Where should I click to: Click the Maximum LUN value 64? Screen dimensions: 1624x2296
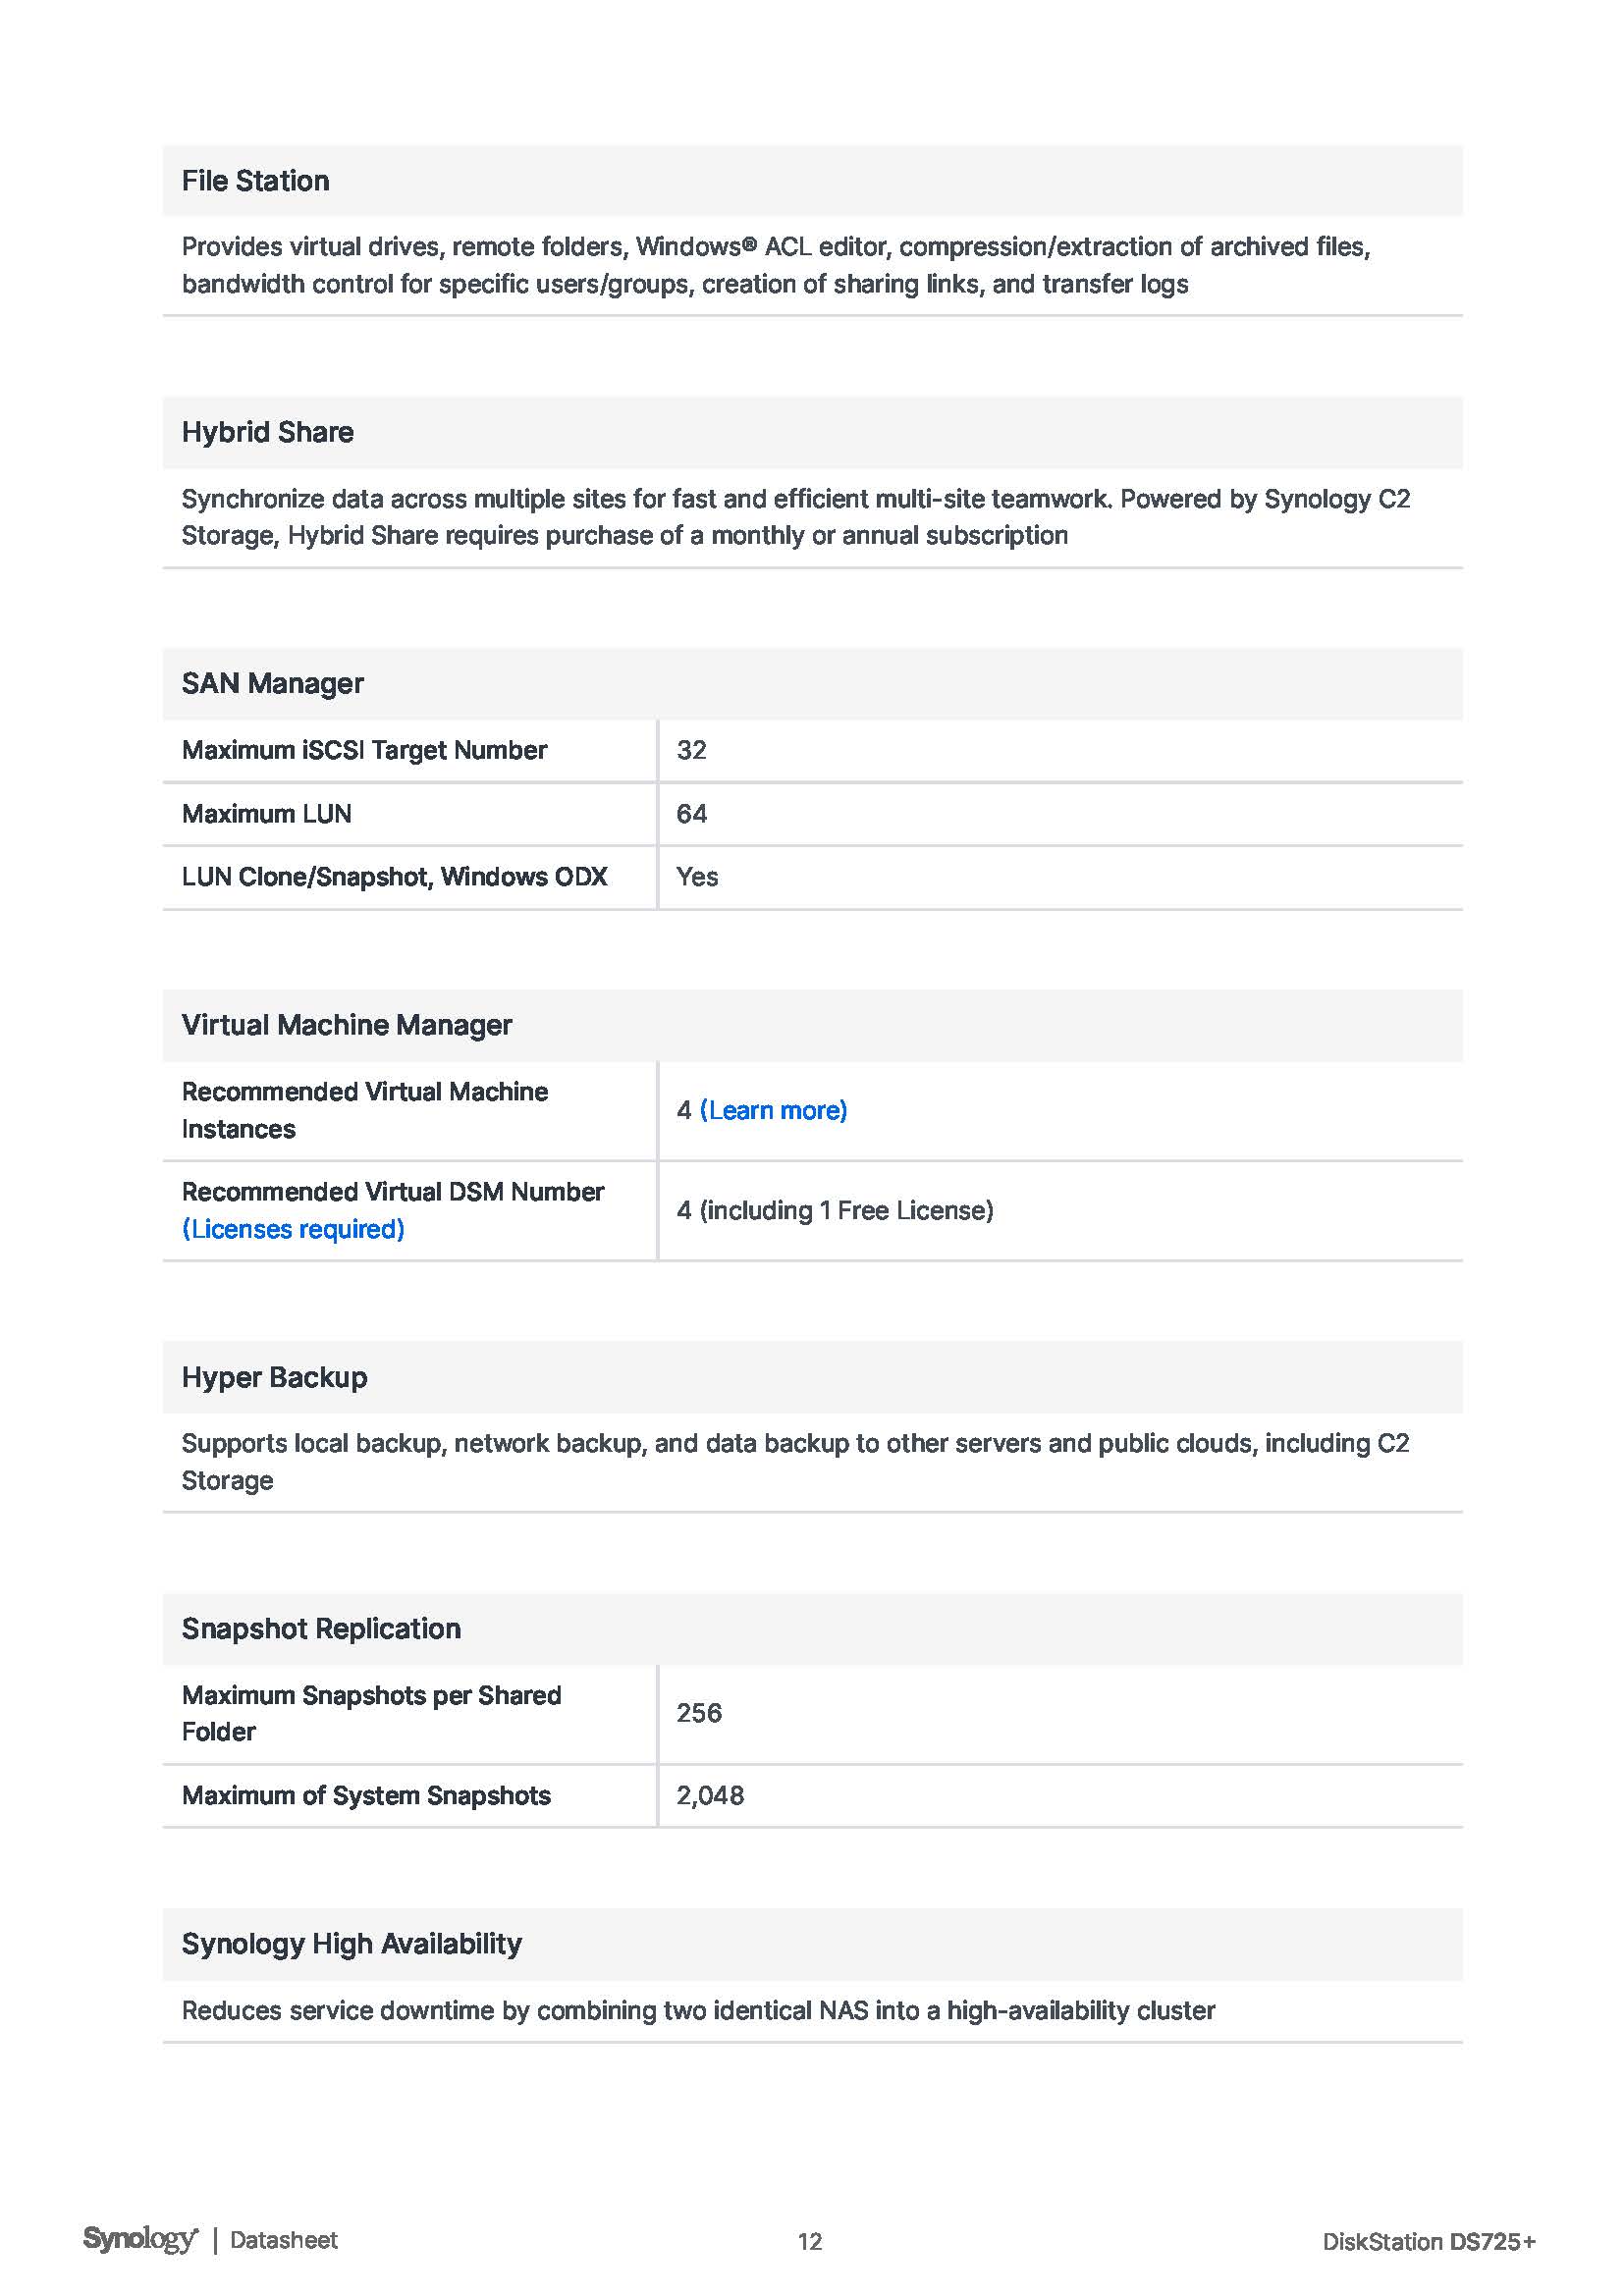coord(691,814)
